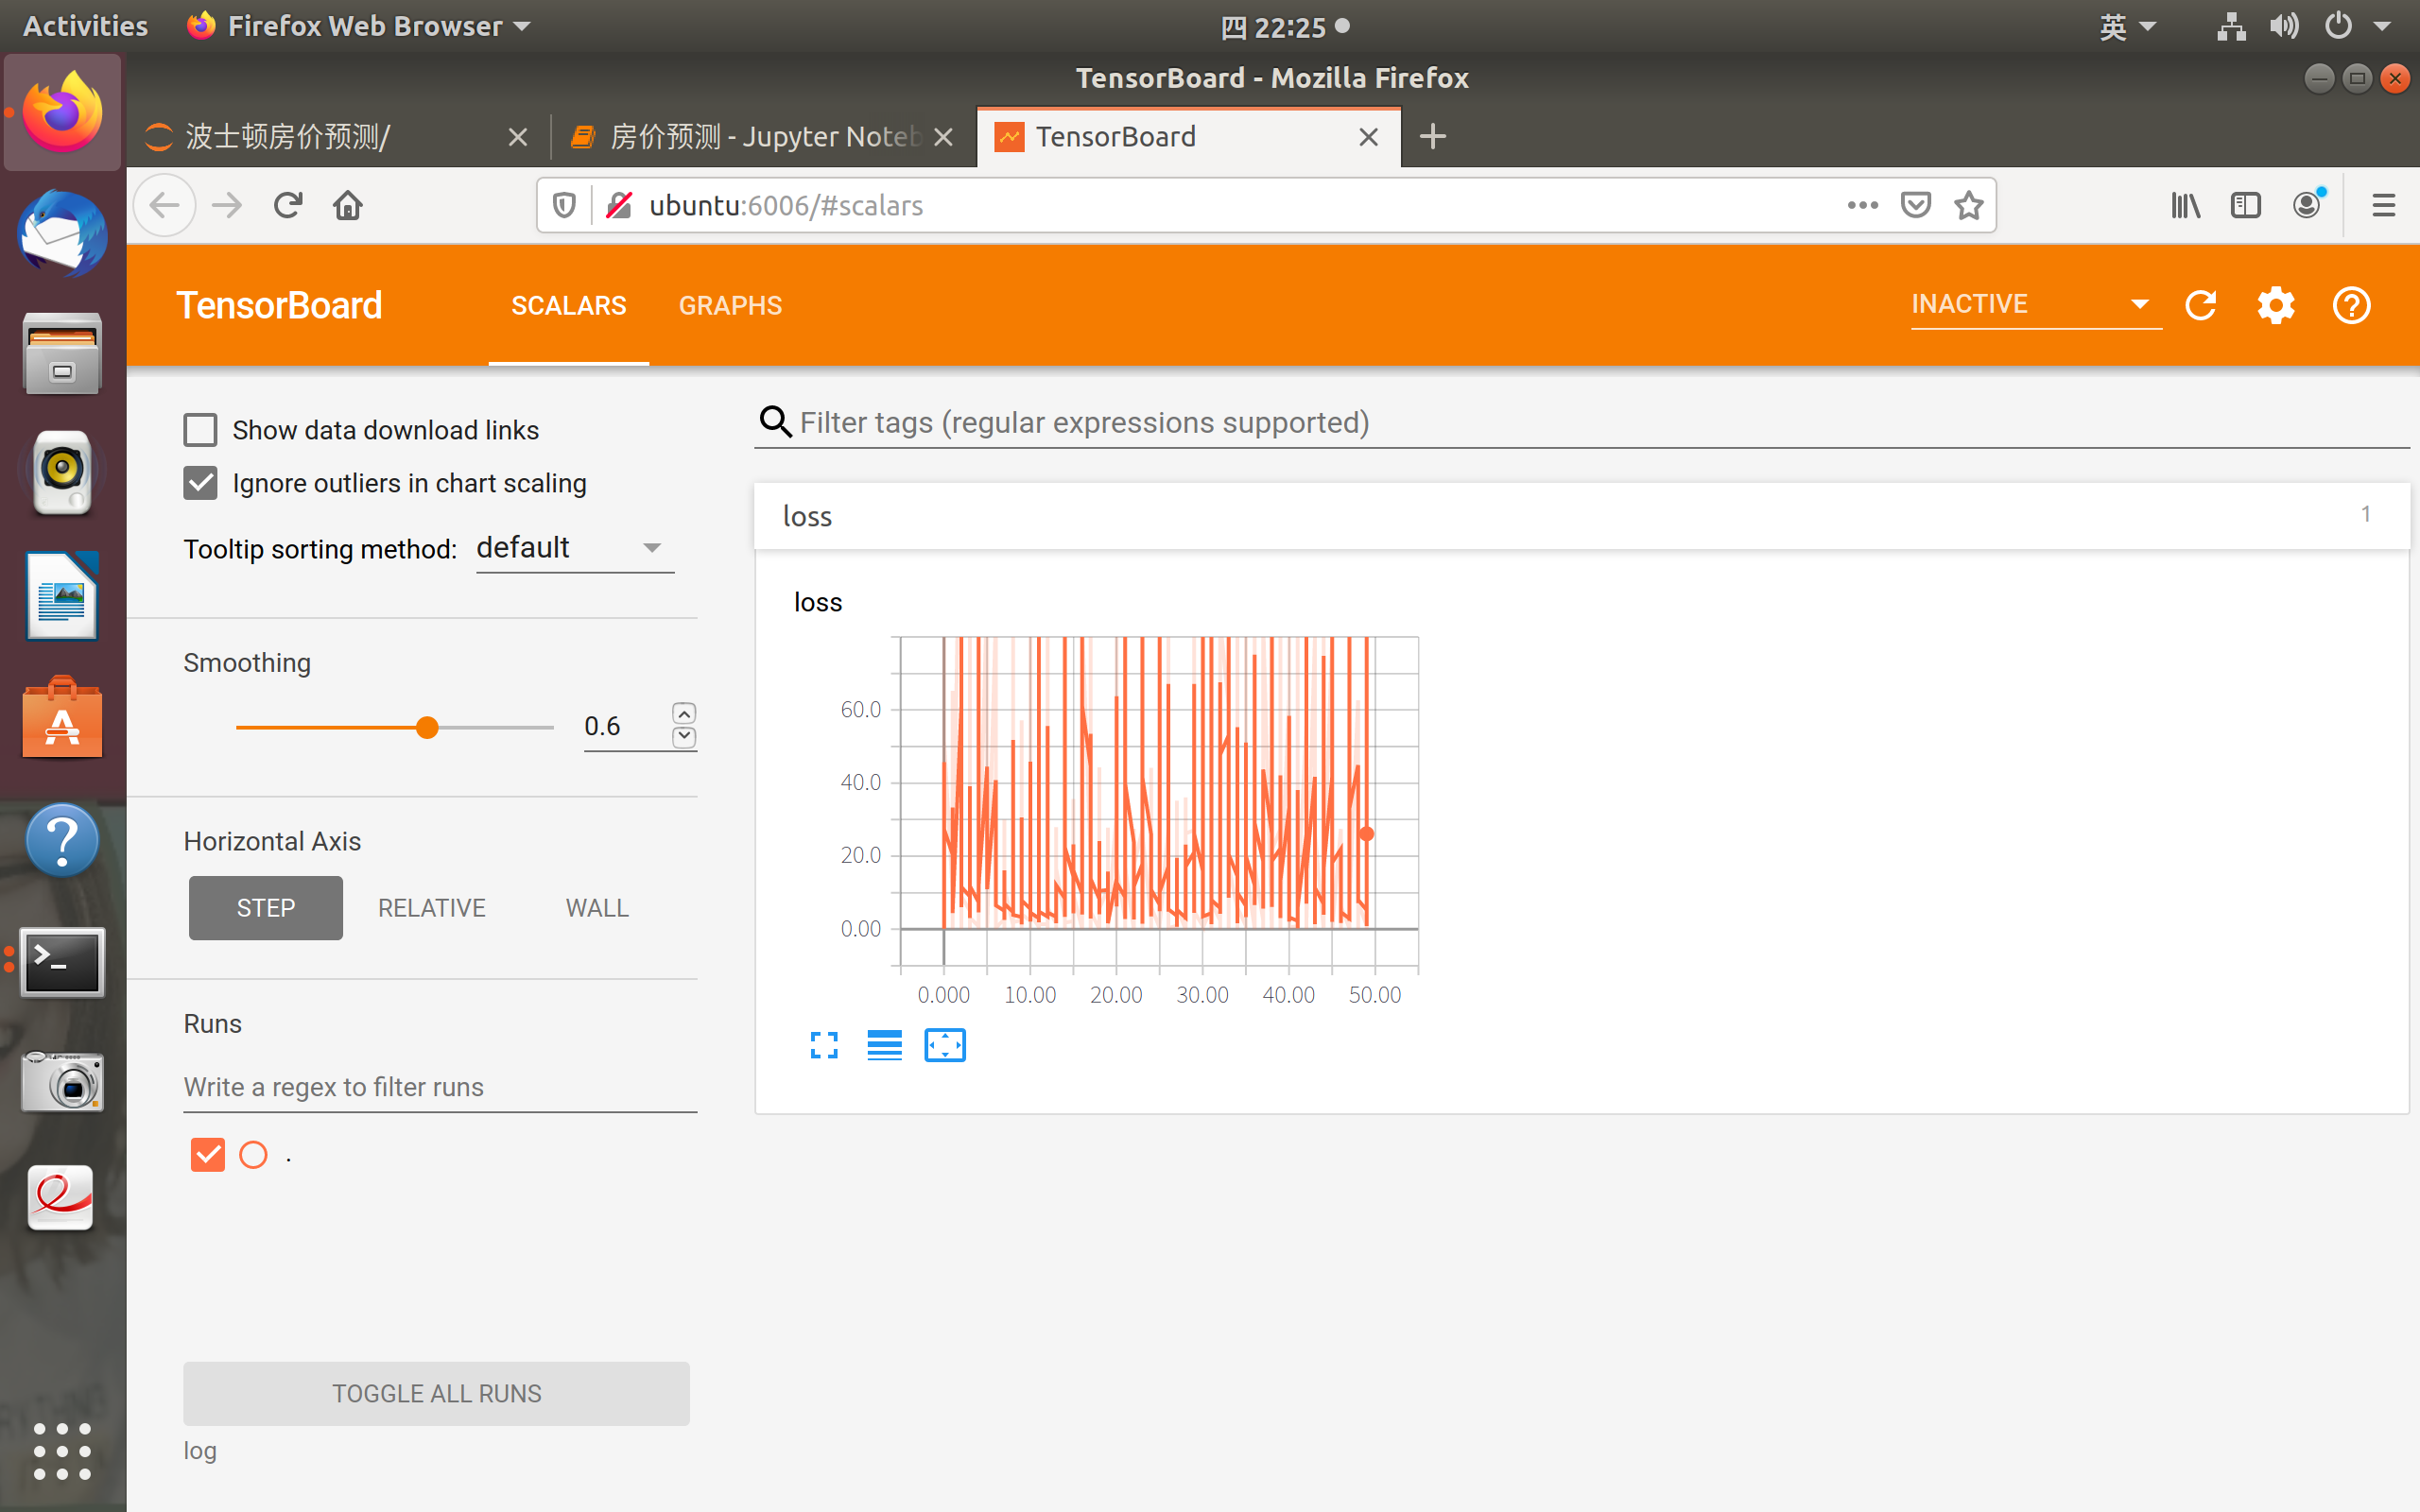Open a new browser tab
The height and width of the screenshot is (1512, 2420).
[x=1433, y=136]
